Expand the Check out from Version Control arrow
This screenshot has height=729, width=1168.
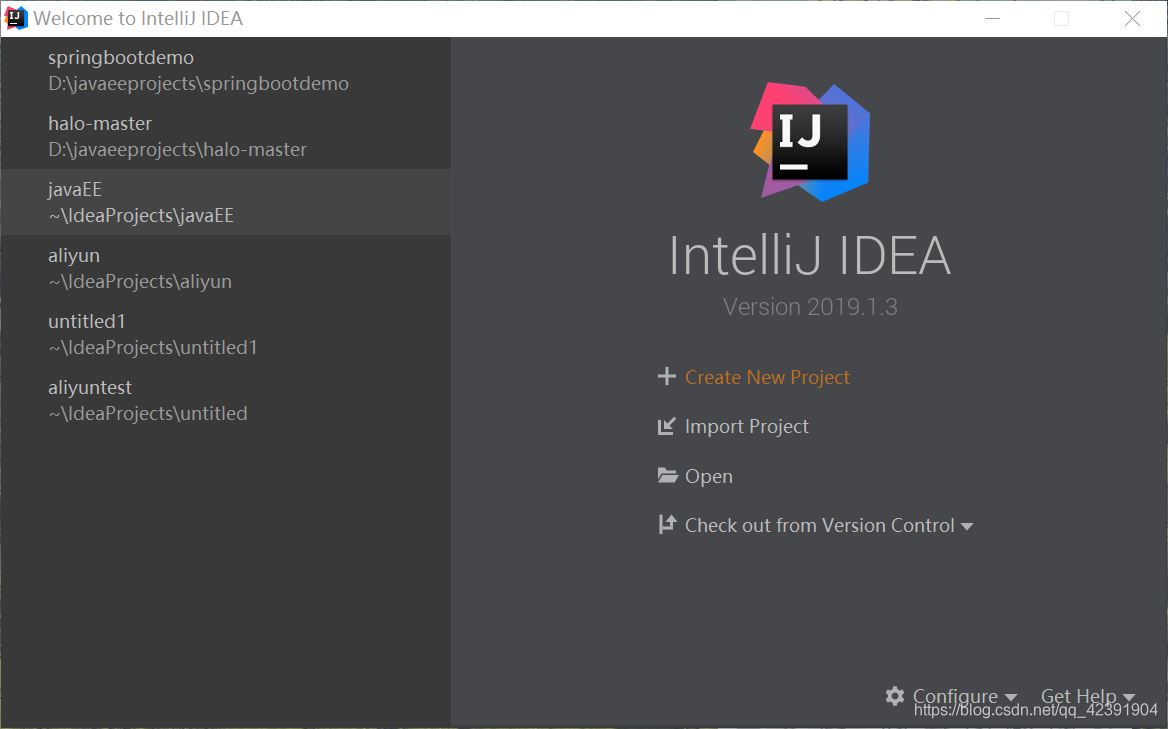(967, 526)
